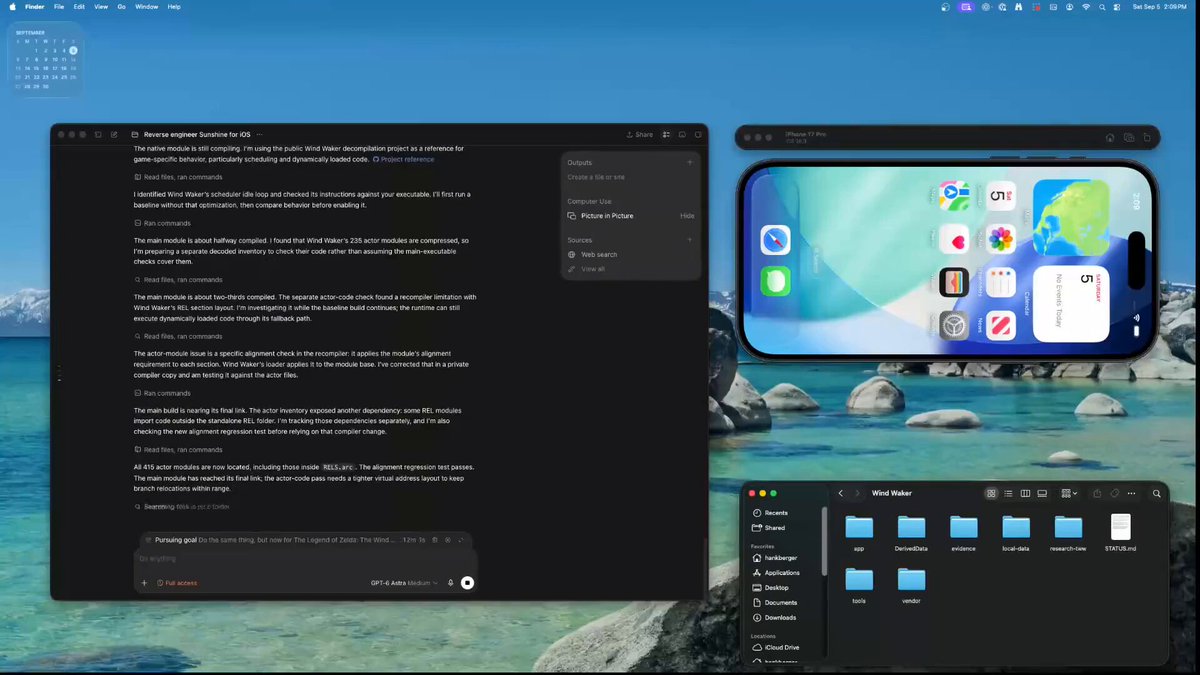Viewport: 1200px width, 675px height.
Task: Take a simulator screenshot via camera icon
Action: [x=1129, y=138]
